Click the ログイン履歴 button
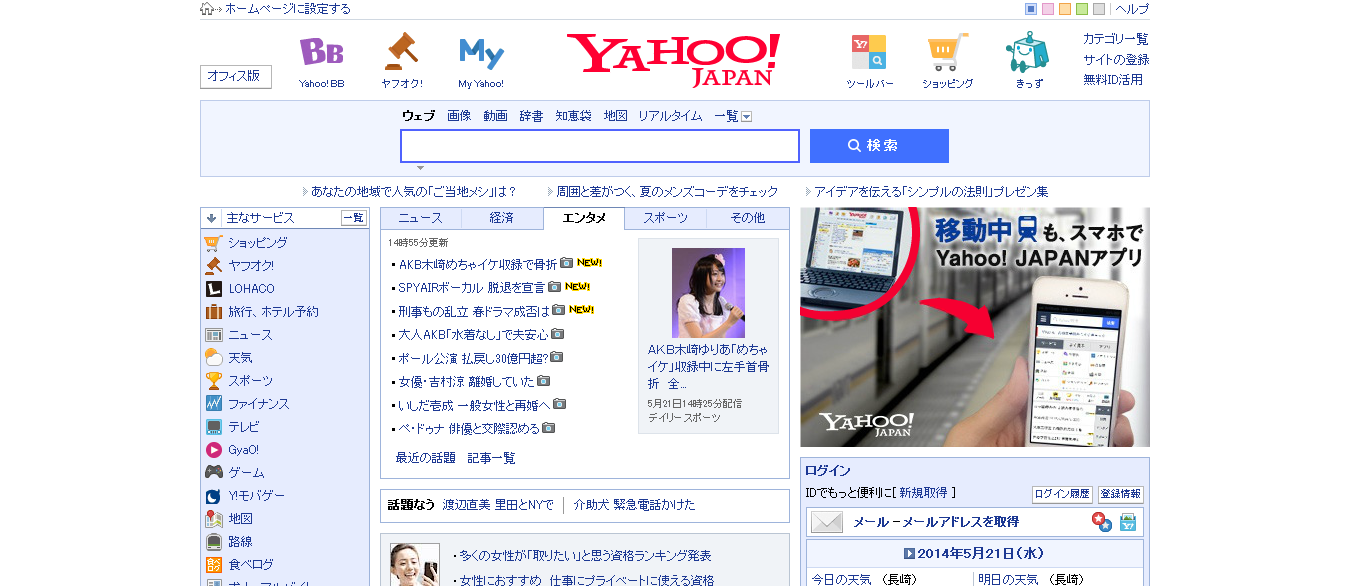The image size is (1349, 586). point(1062,494)
